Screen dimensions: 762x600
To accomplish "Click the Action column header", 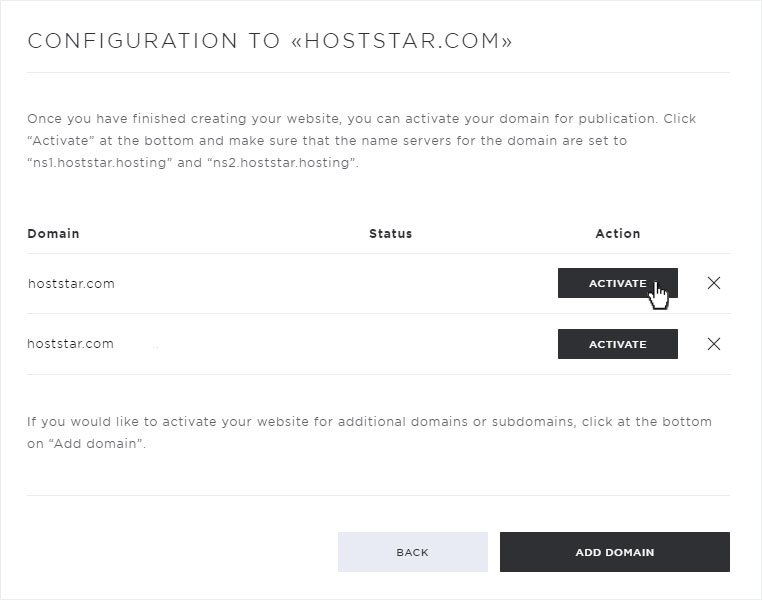I will (x=618, y=234).
